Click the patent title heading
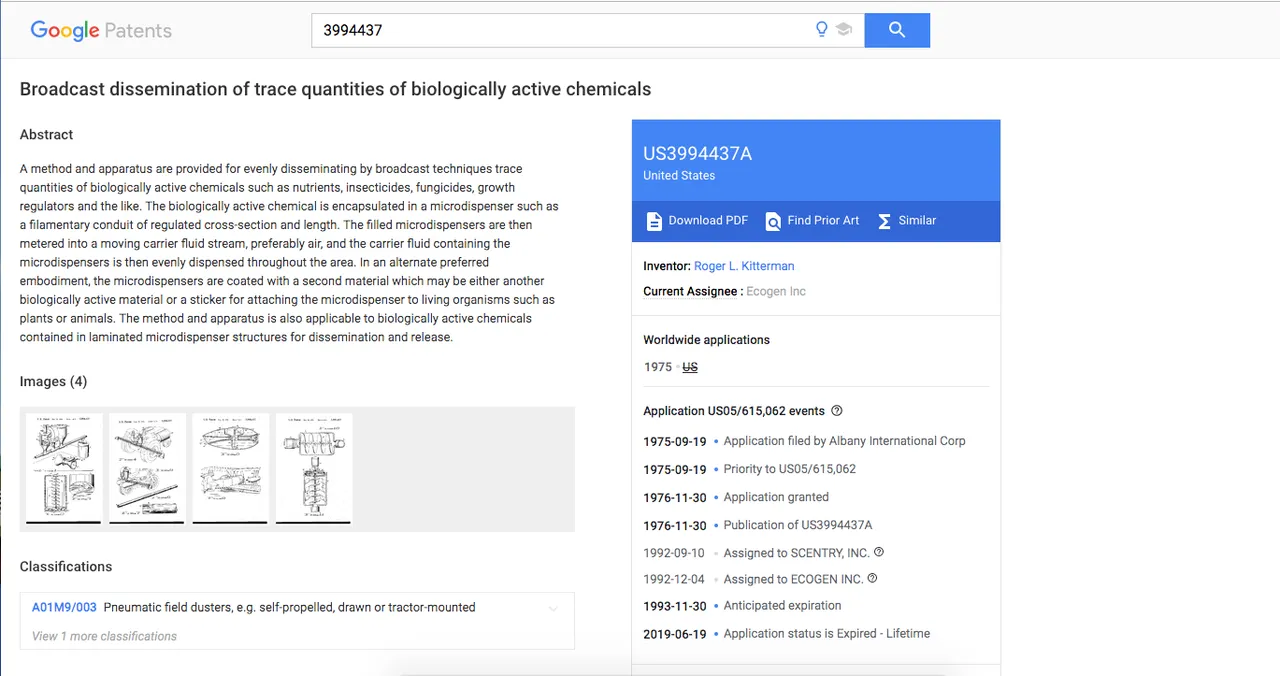The image size is (1280, 676). [x=335, y=89]
